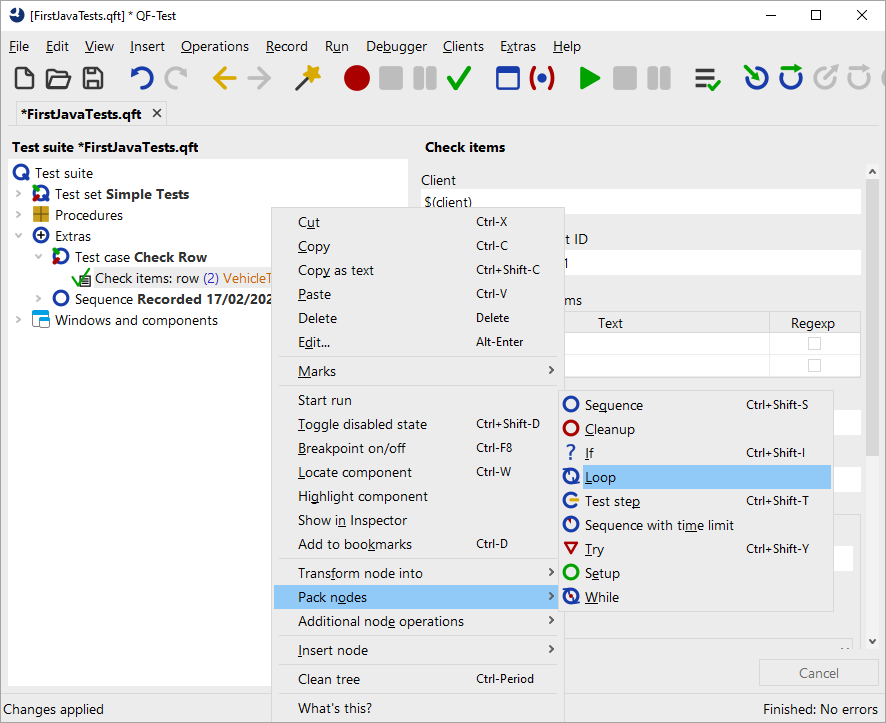Click the Open file folder icon

point(58,78)
